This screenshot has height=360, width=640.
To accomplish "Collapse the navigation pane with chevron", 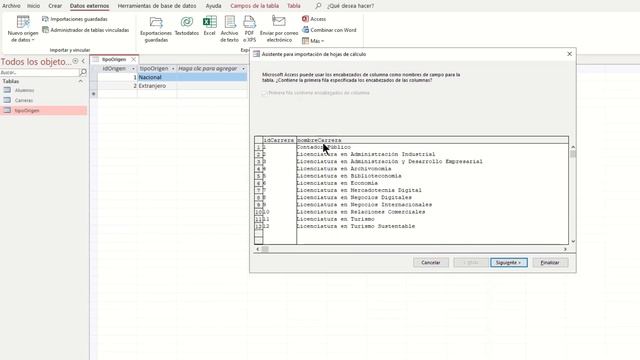I will coord(83,61).
